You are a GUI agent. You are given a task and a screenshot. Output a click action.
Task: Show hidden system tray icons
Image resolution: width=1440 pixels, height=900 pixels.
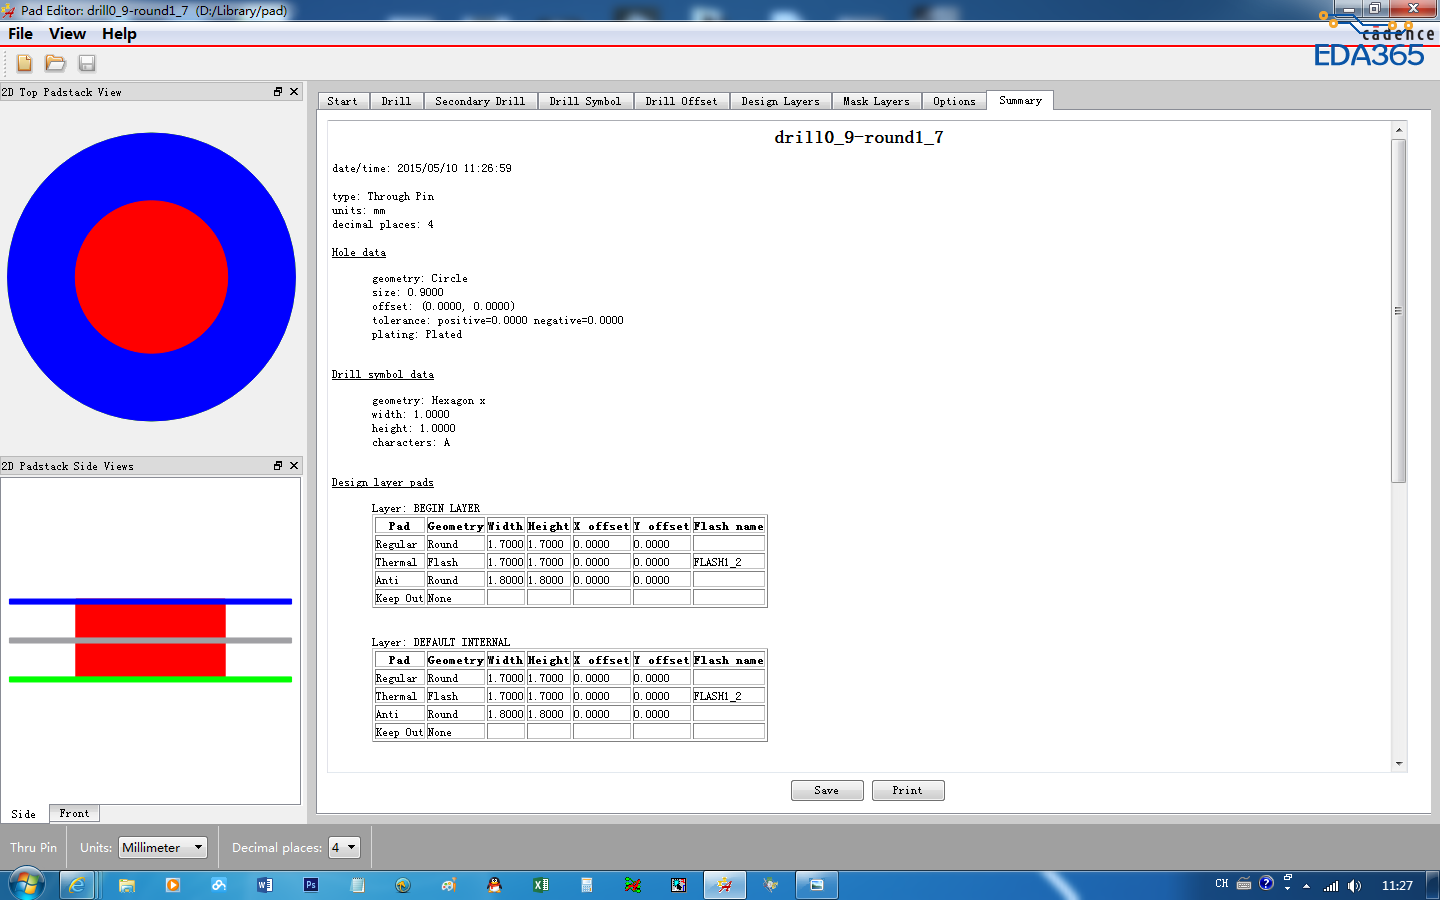coord(1306,886)
